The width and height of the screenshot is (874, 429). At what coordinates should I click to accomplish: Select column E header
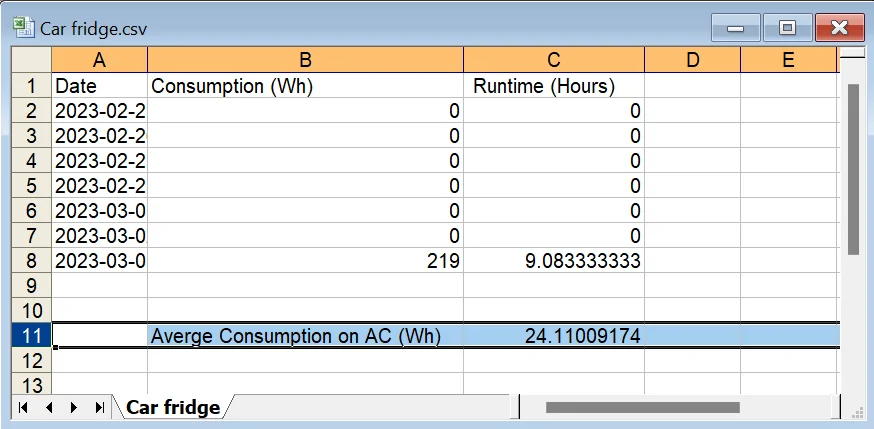click(x=788, y=60)
